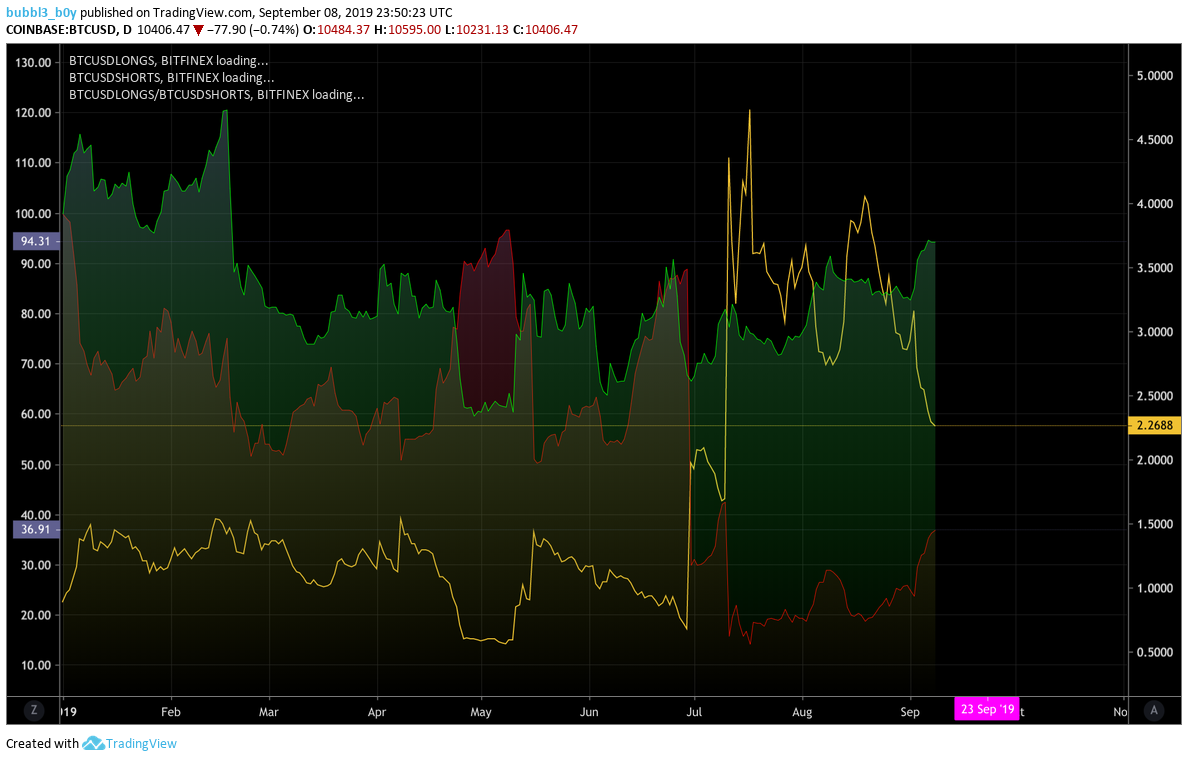Screen dimensions: 1188x761
Task: Click the Mar label on time axis
Action: (x=268, y=712)
